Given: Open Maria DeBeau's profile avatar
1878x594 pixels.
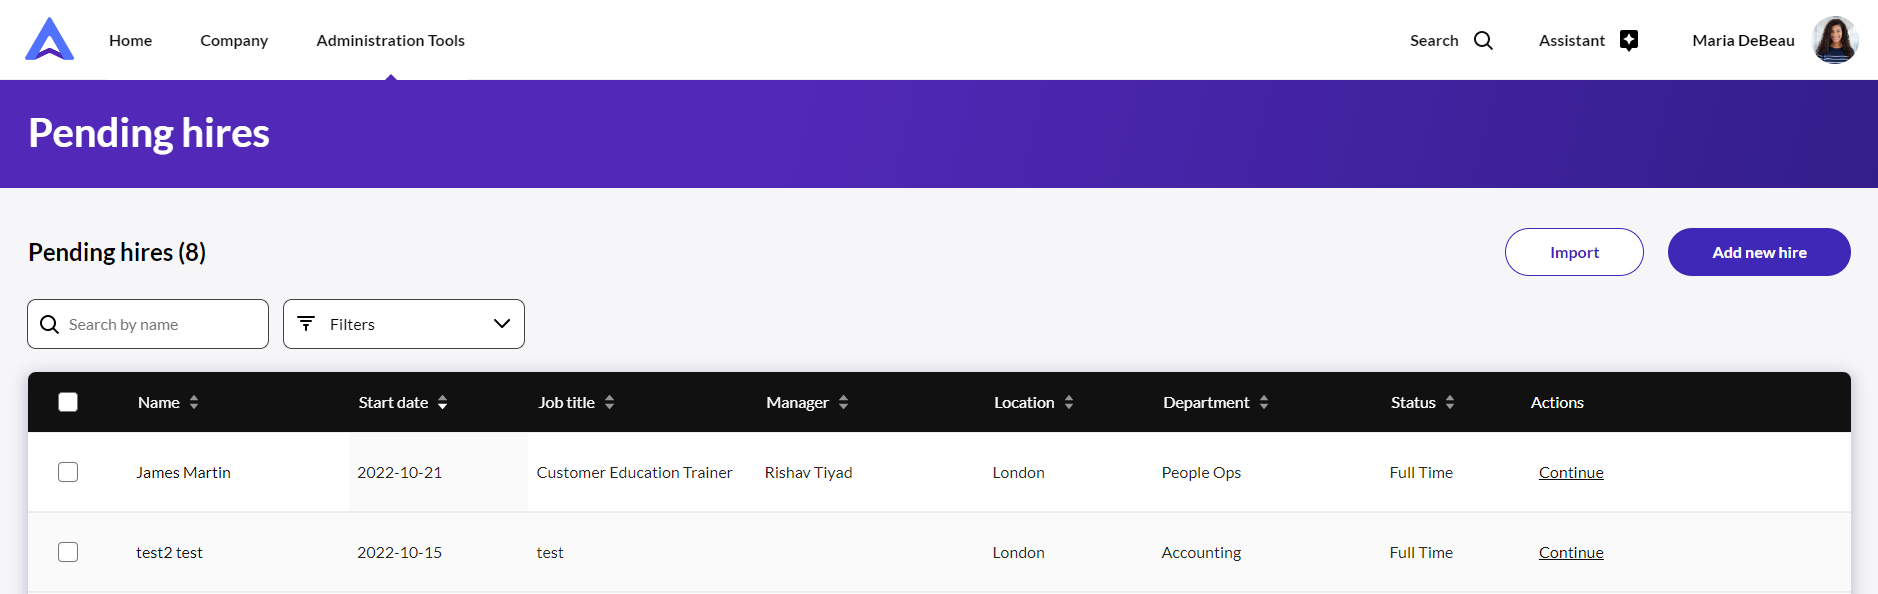Looking at the screenshot, I should 1834,40.
